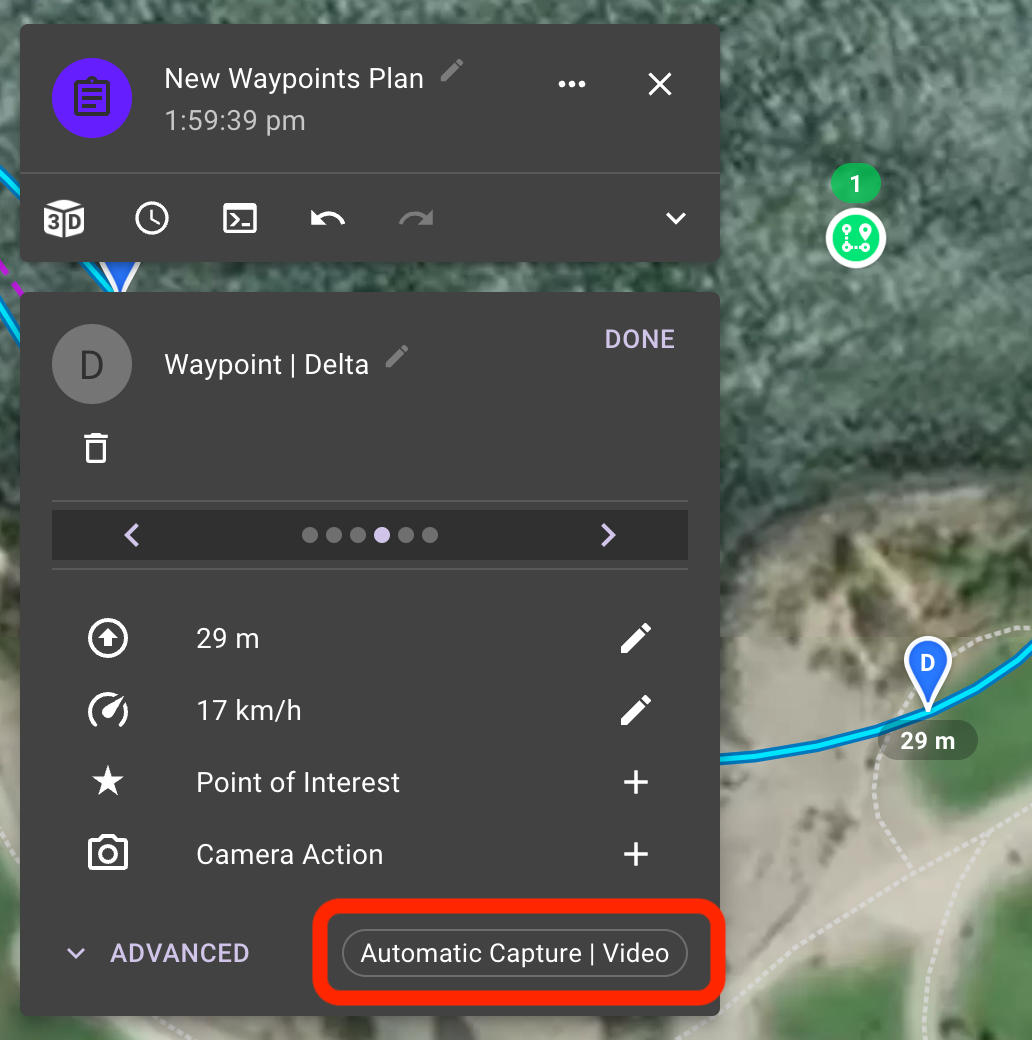Edit the New Waypoints Plan name

click(x=452, y=70)
